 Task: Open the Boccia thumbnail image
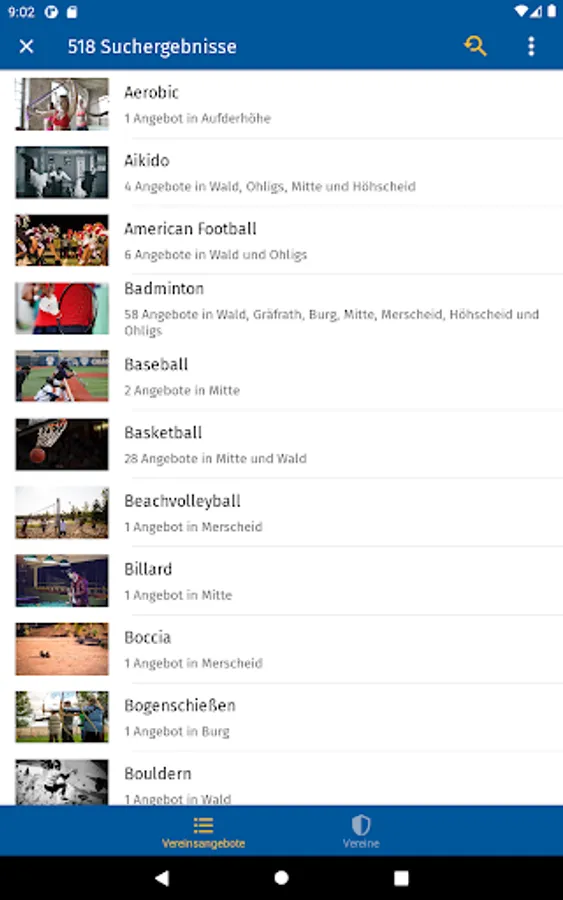click(x=62, y=649)
